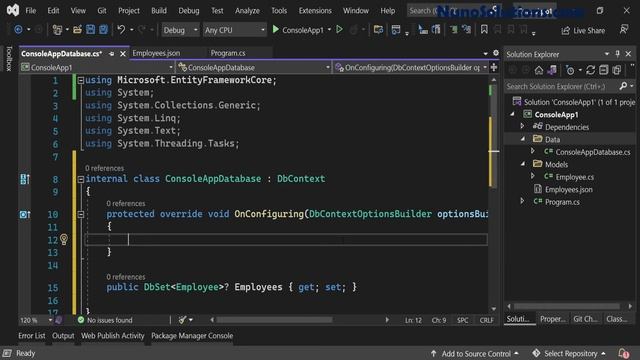Click the Search Solution Explorer input field
640x360 pixels.
[561, 86]
